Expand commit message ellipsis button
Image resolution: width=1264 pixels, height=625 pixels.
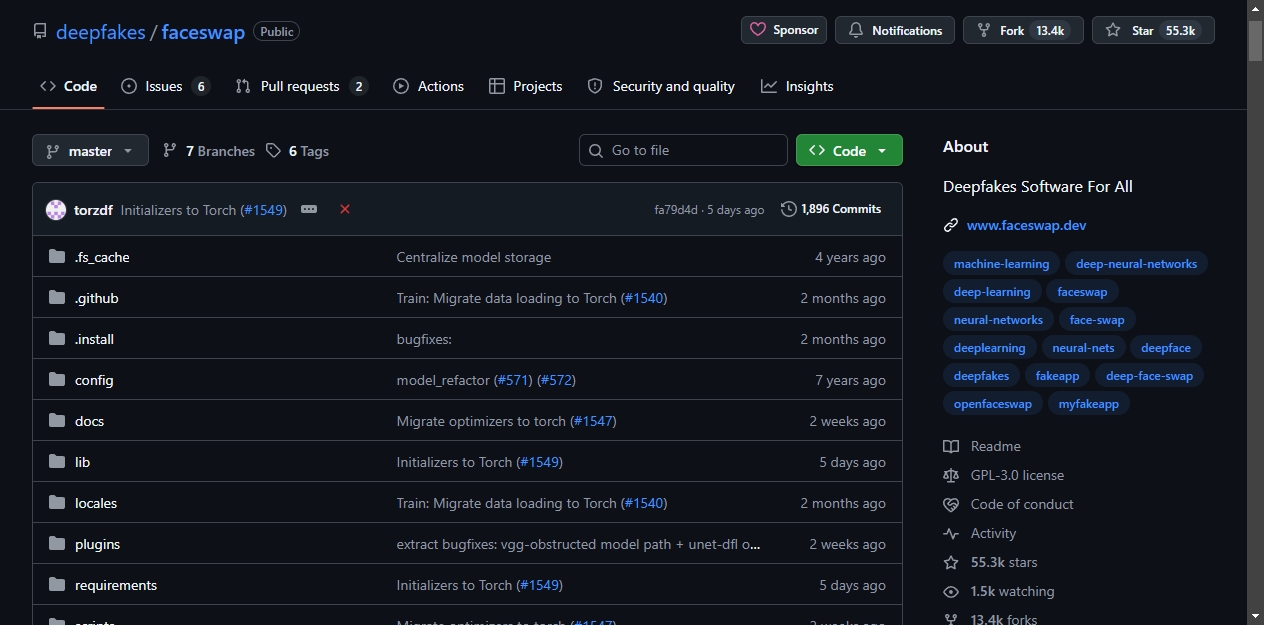[309, 209]
